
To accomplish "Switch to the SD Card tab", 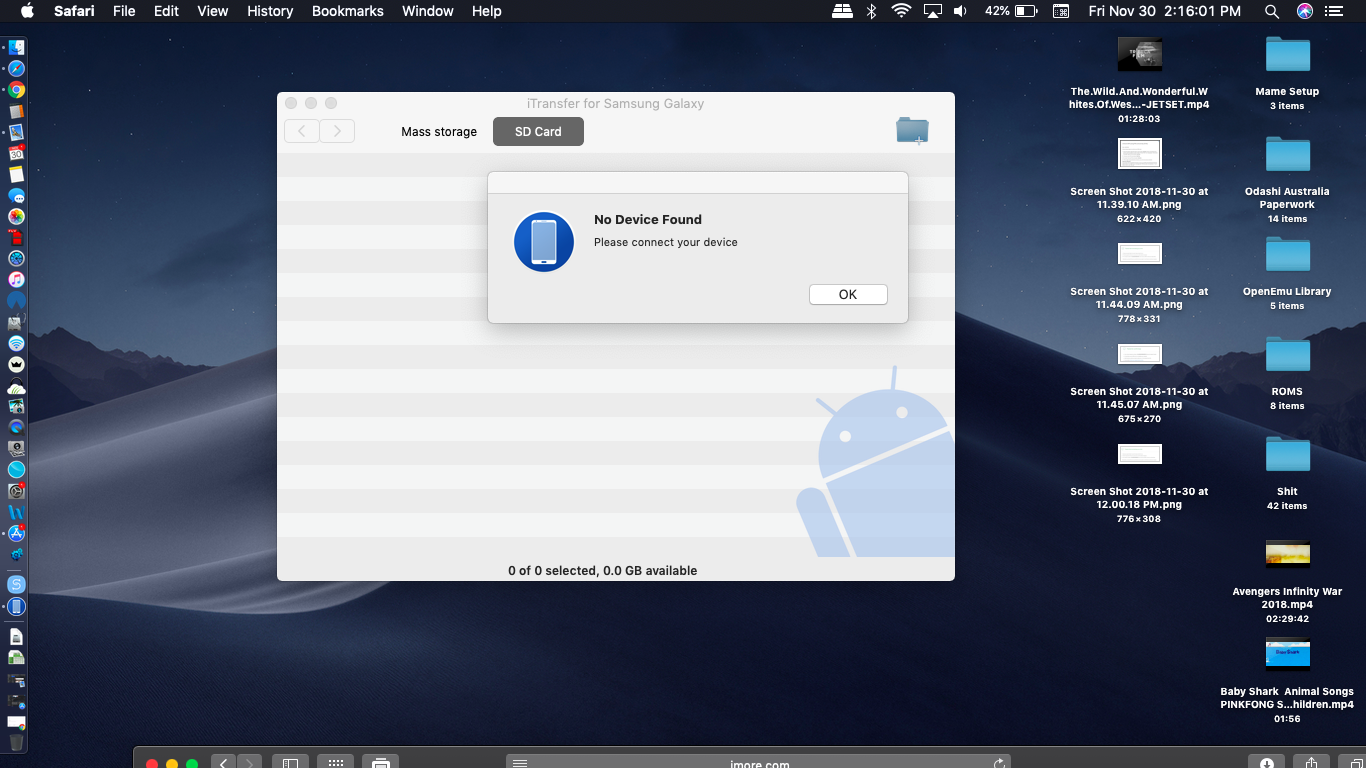I will (x=538, y=132).
